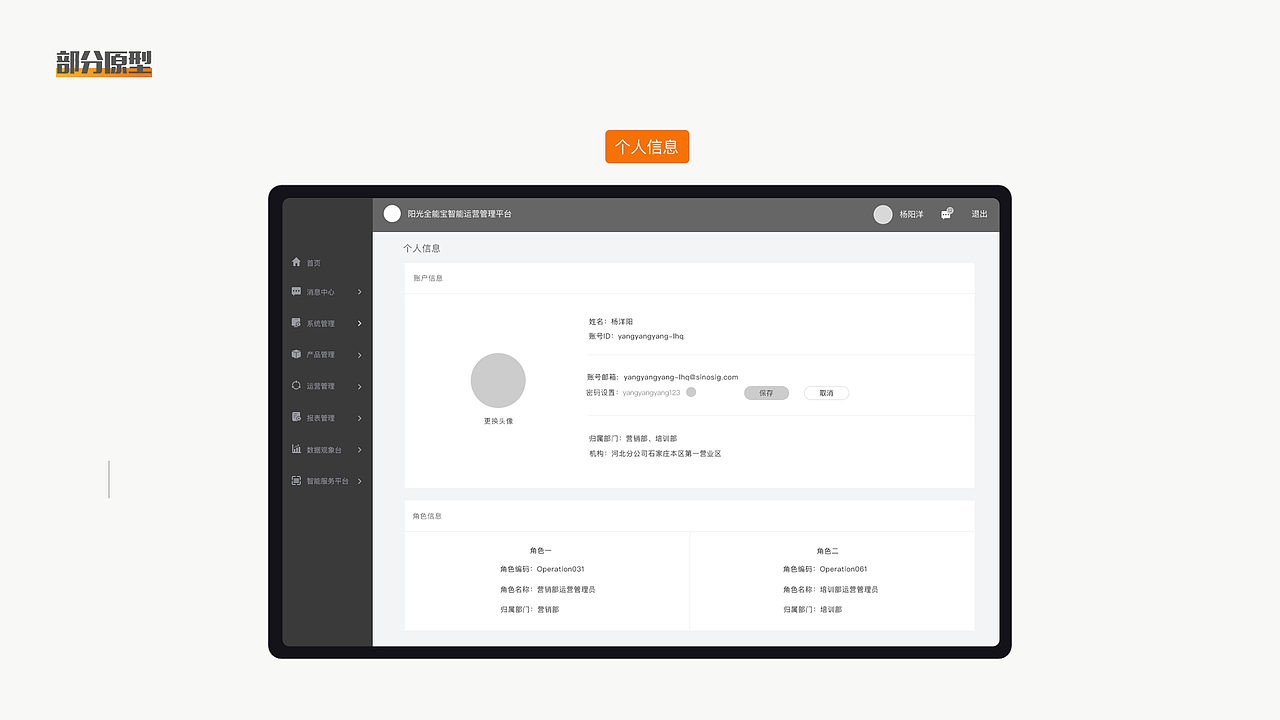Open 智能服务平台 menu item

[x=327, y=481]
